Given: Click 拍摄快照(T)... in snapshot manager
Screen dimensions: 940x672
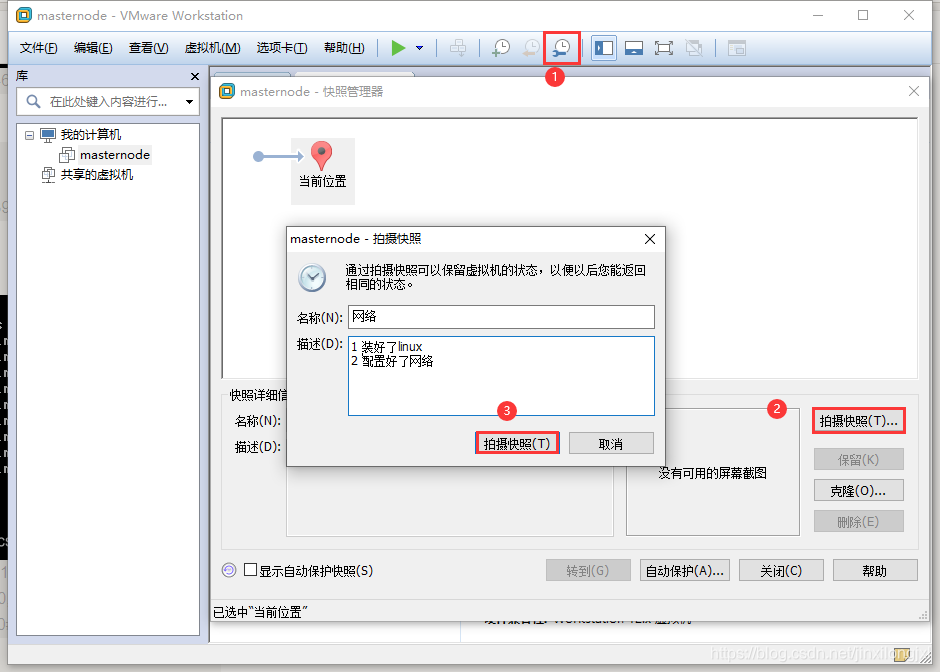Looking at the screenshot, I should [858, 421].
